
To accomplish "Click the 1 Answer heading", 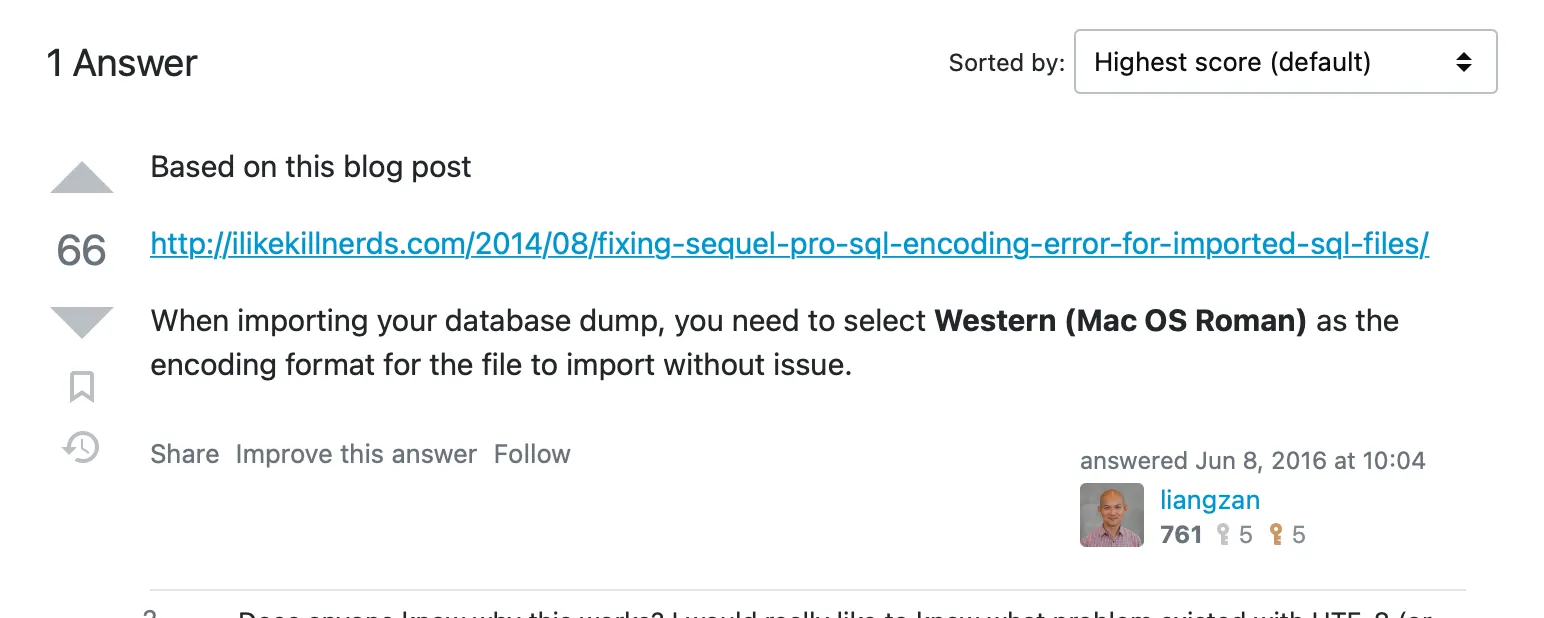I will [122, 63].
